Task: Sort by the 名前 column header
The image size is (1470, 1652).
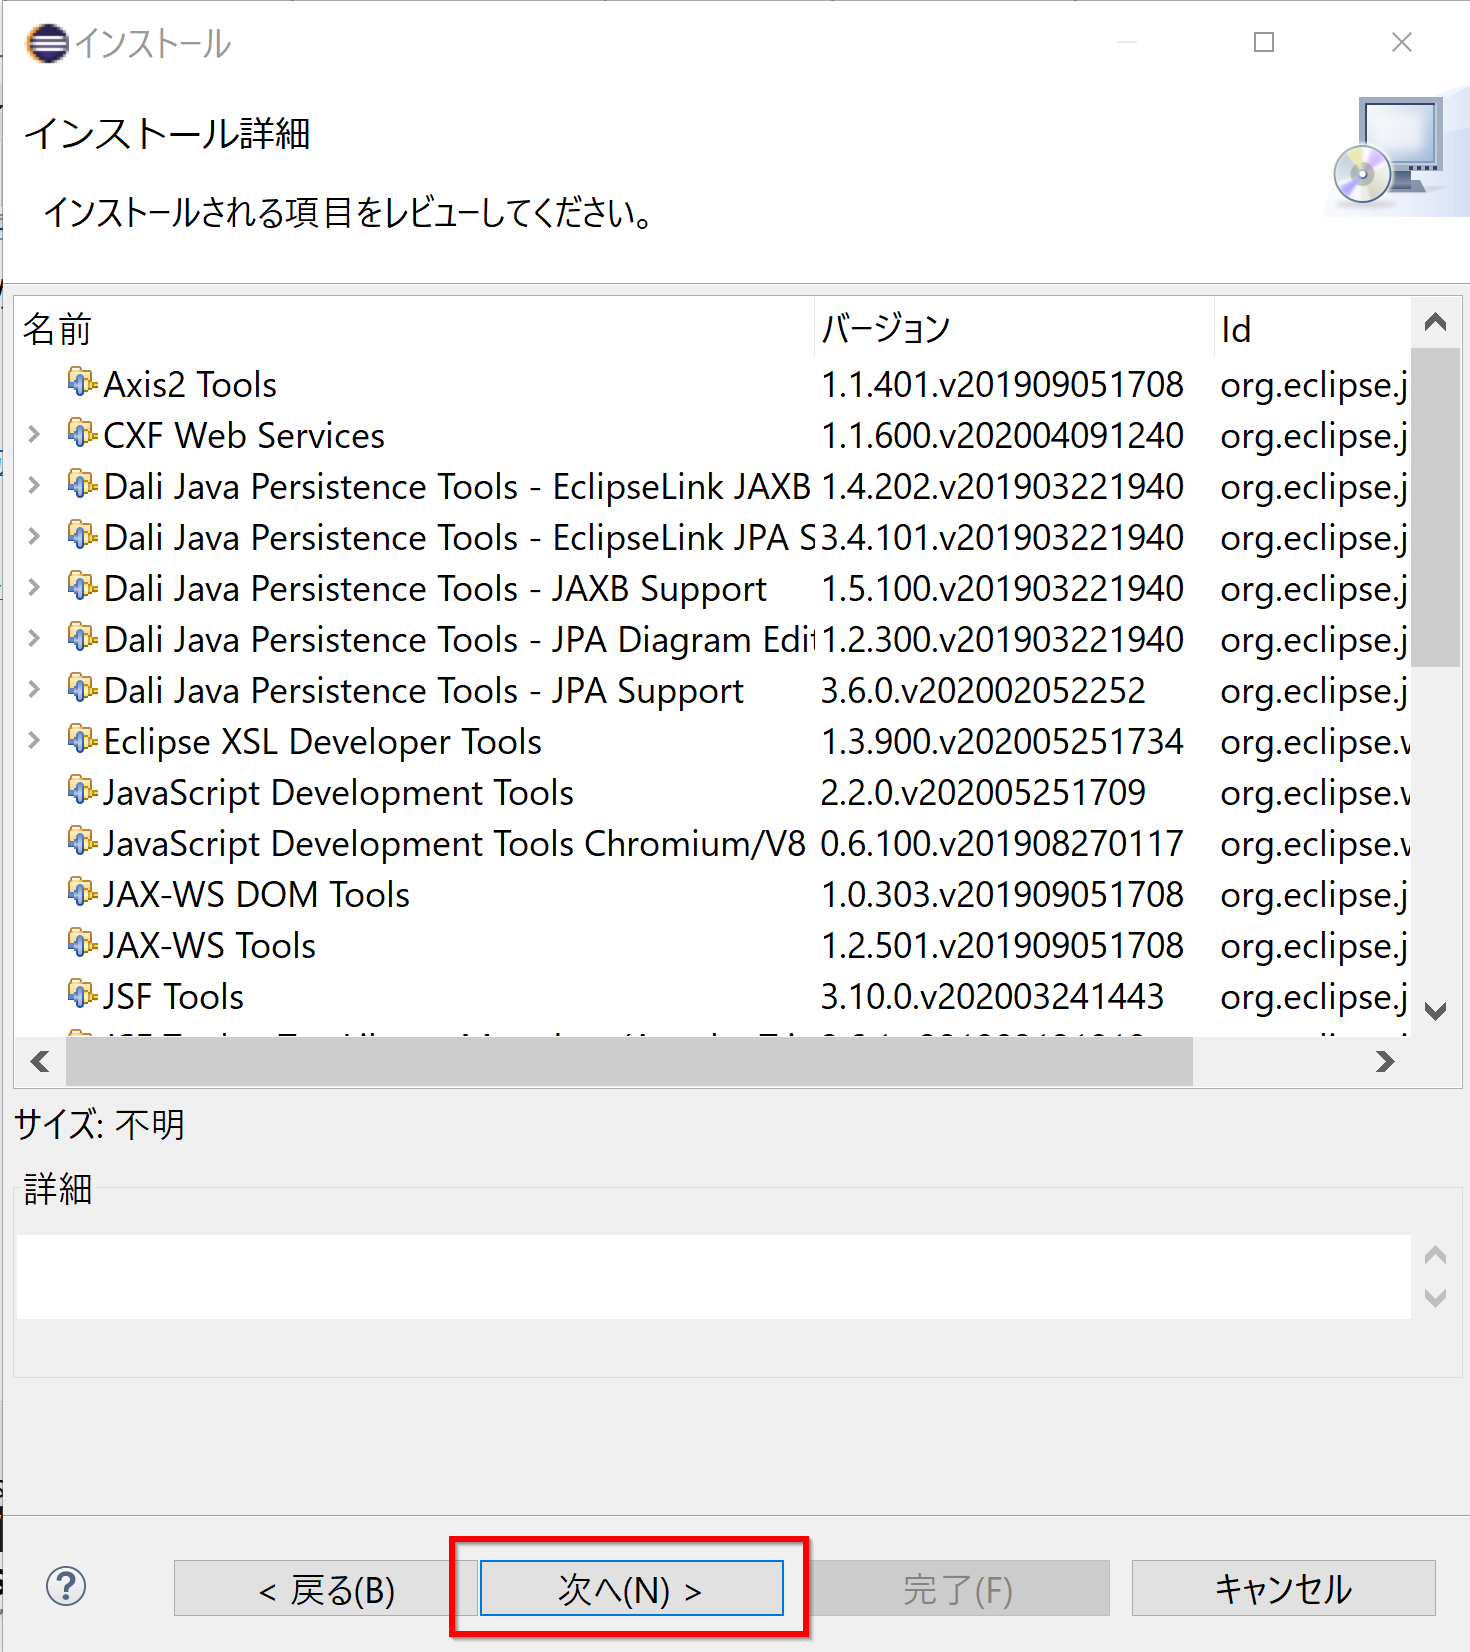Action: coord(414,329)
